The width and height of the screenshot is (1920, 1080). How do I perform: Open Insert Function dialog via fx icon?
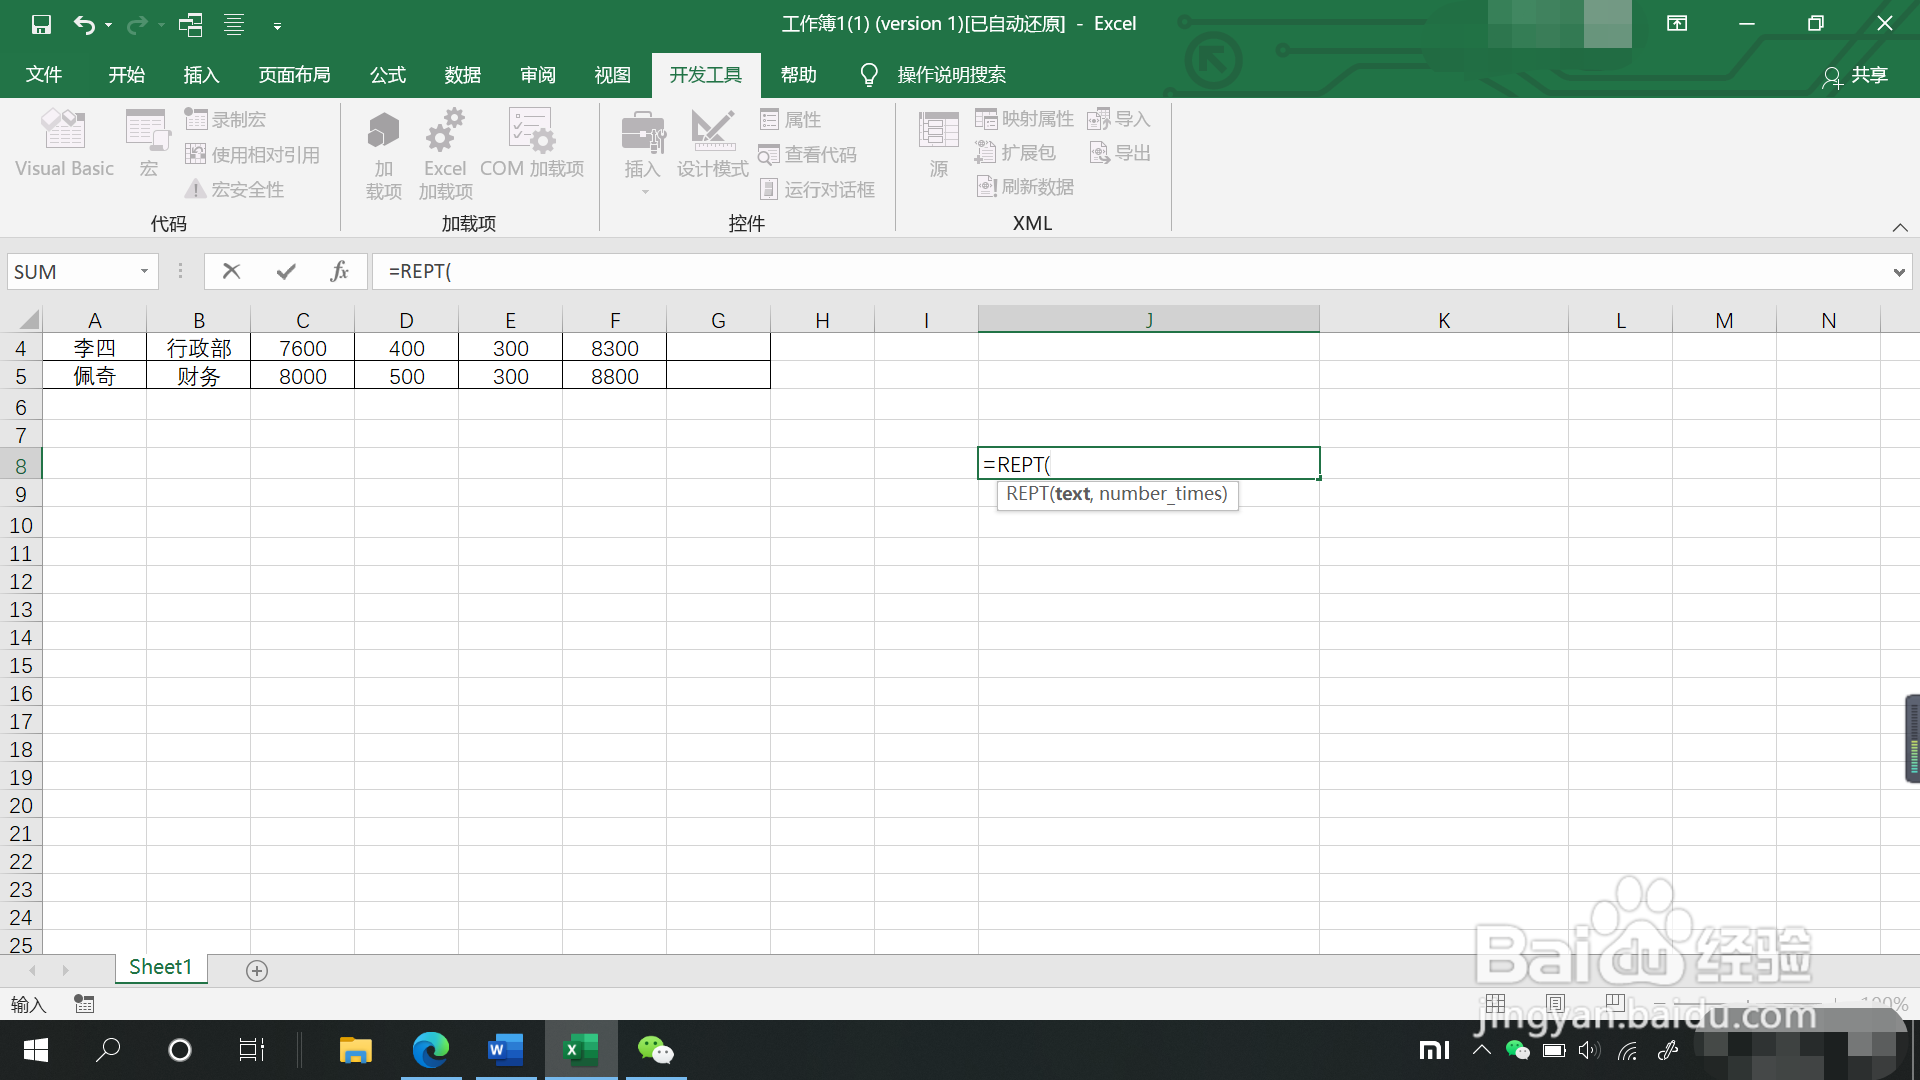(339, 271)
